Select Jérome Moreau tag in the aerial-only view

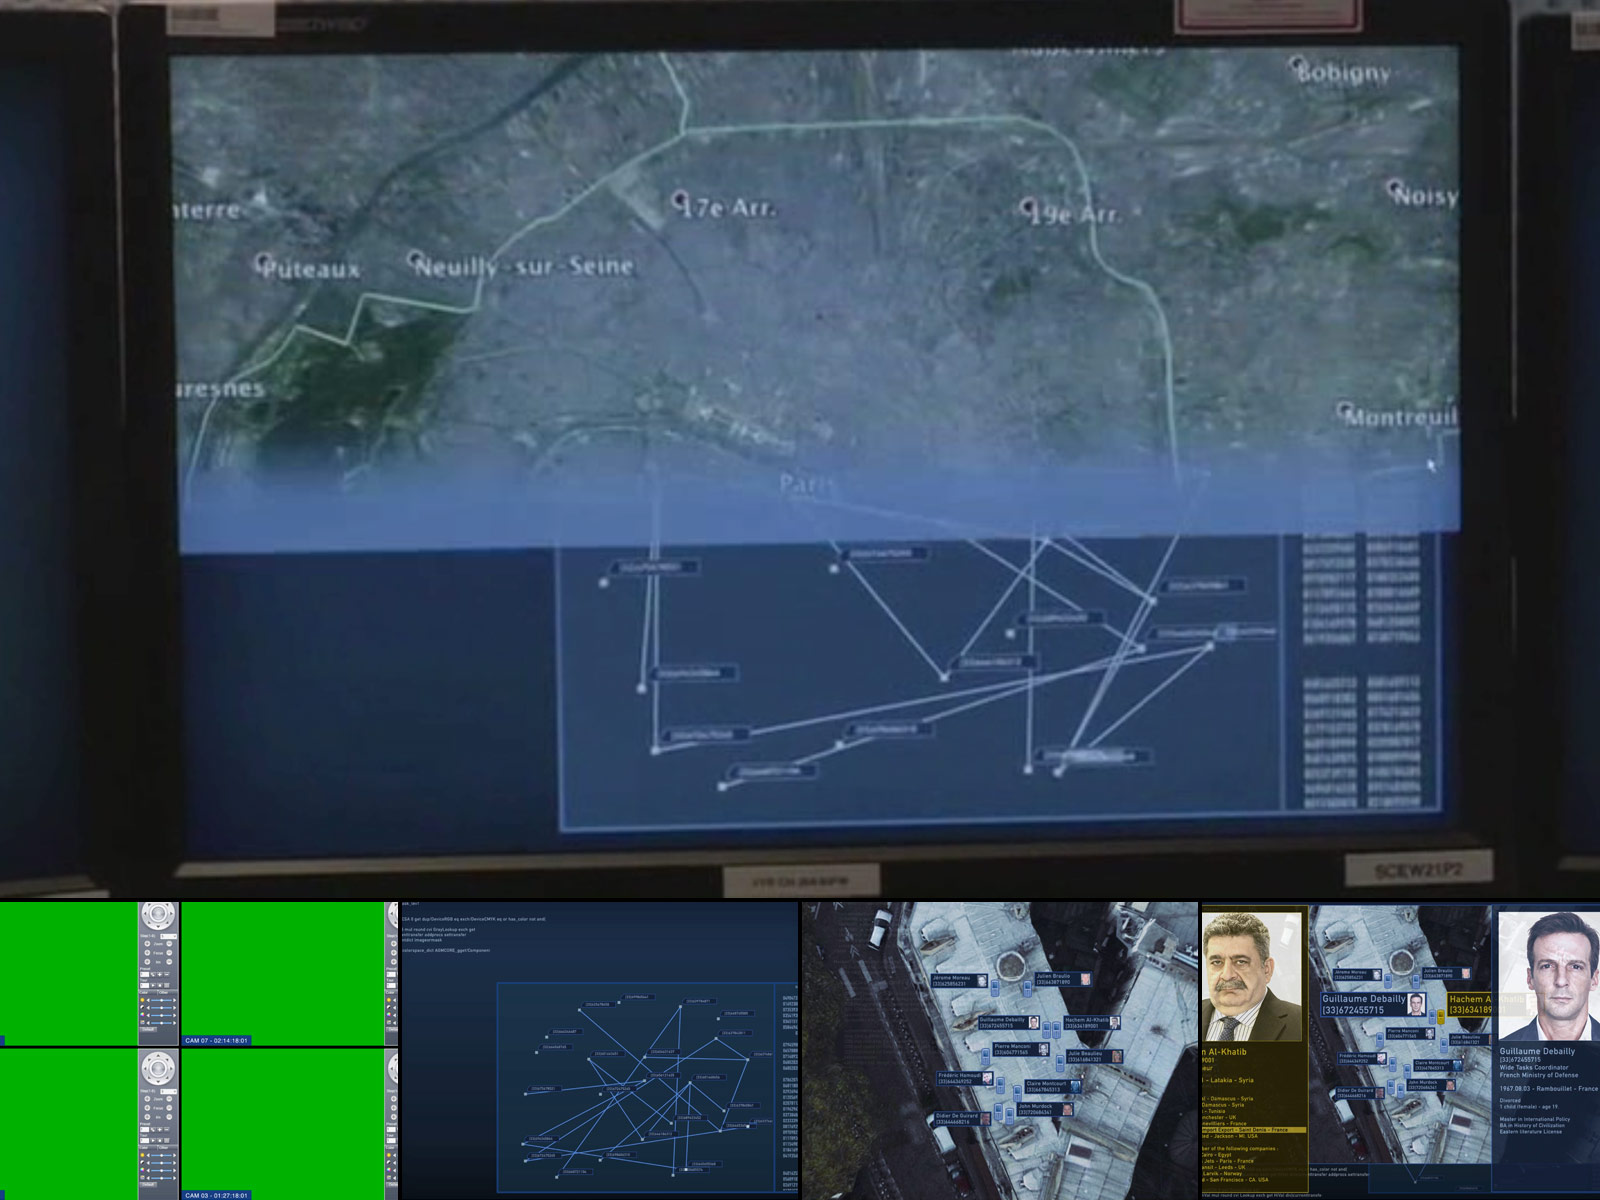pyautogui.click(x=959, y=980)
